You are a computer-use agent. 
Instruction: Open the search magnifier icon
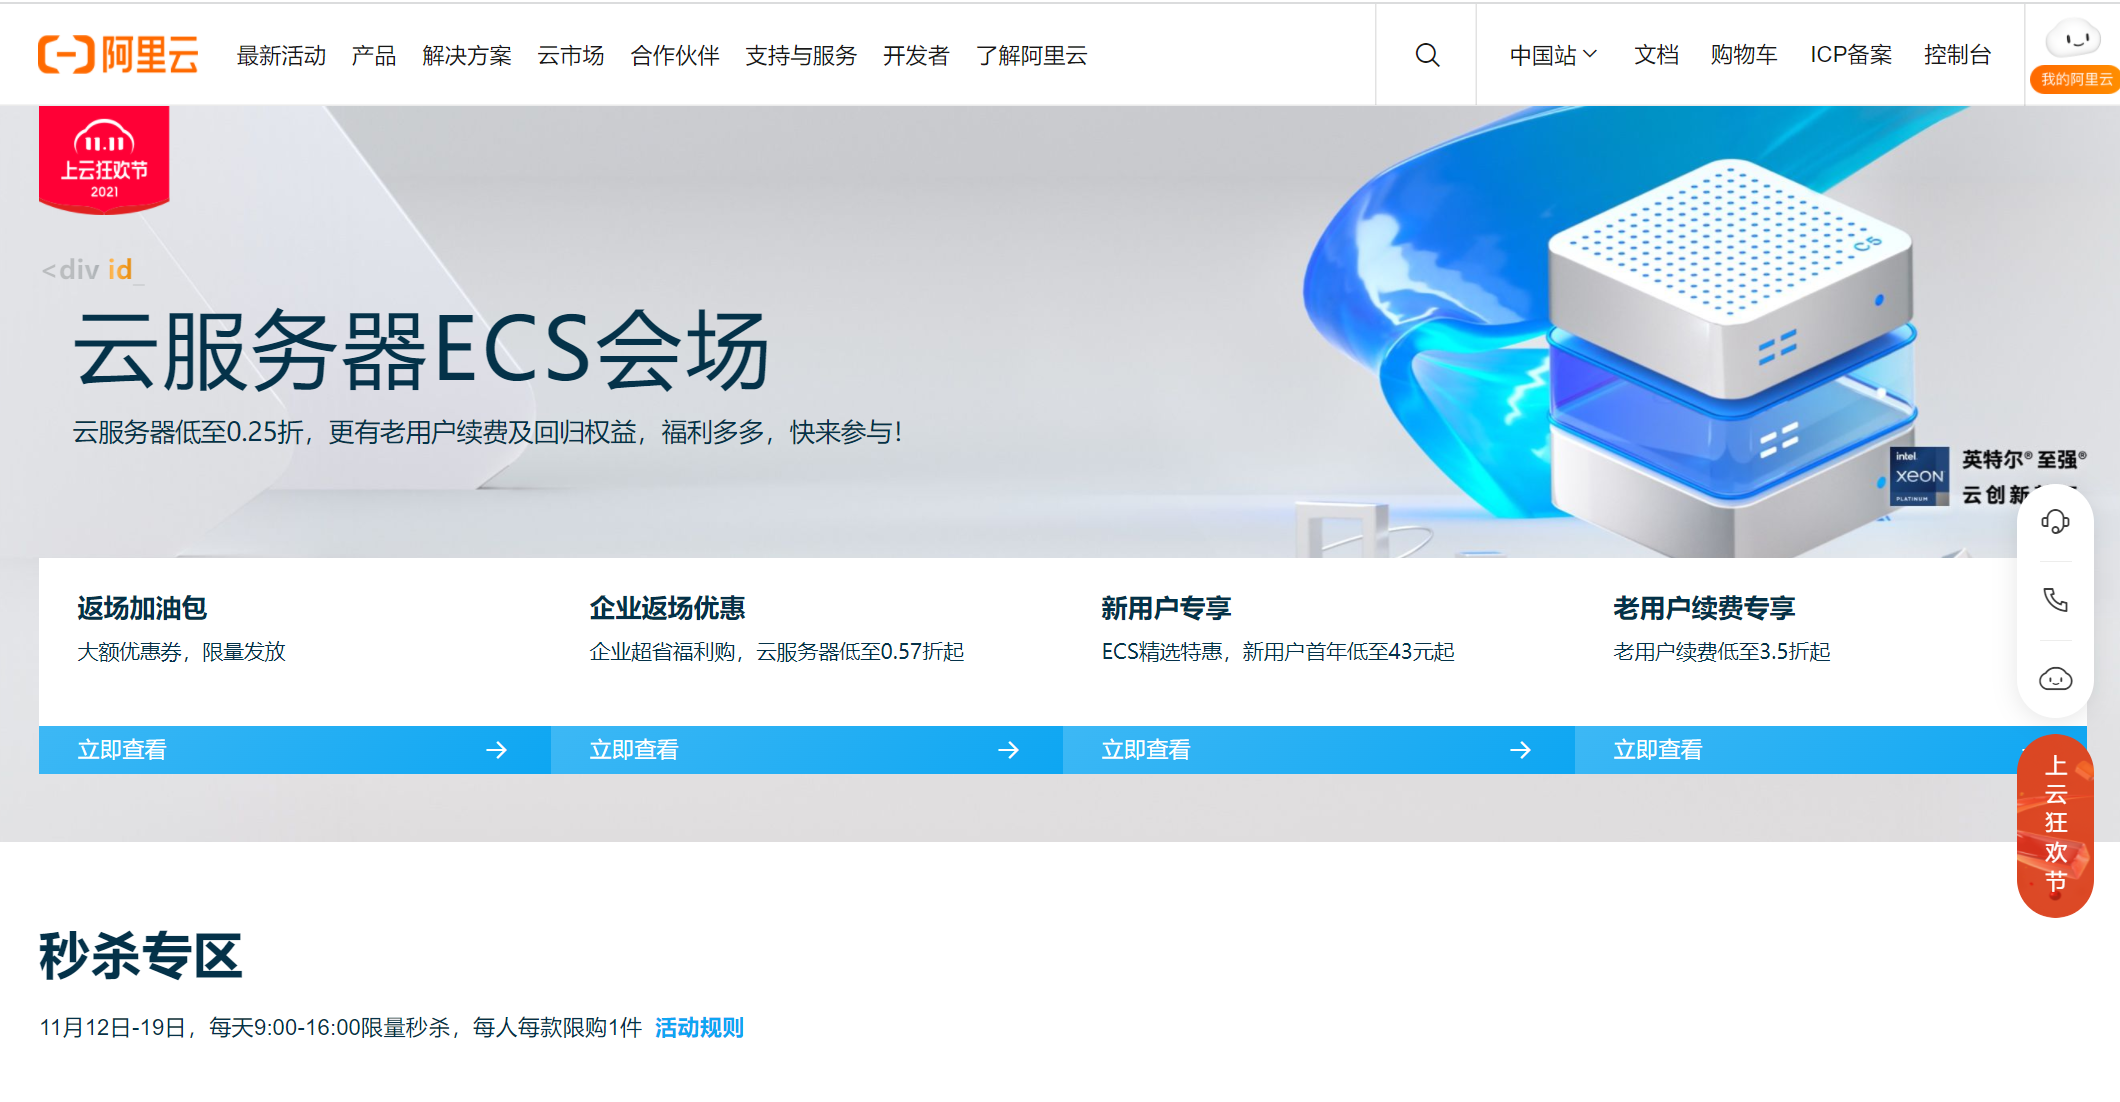[x=1427, y=55]
